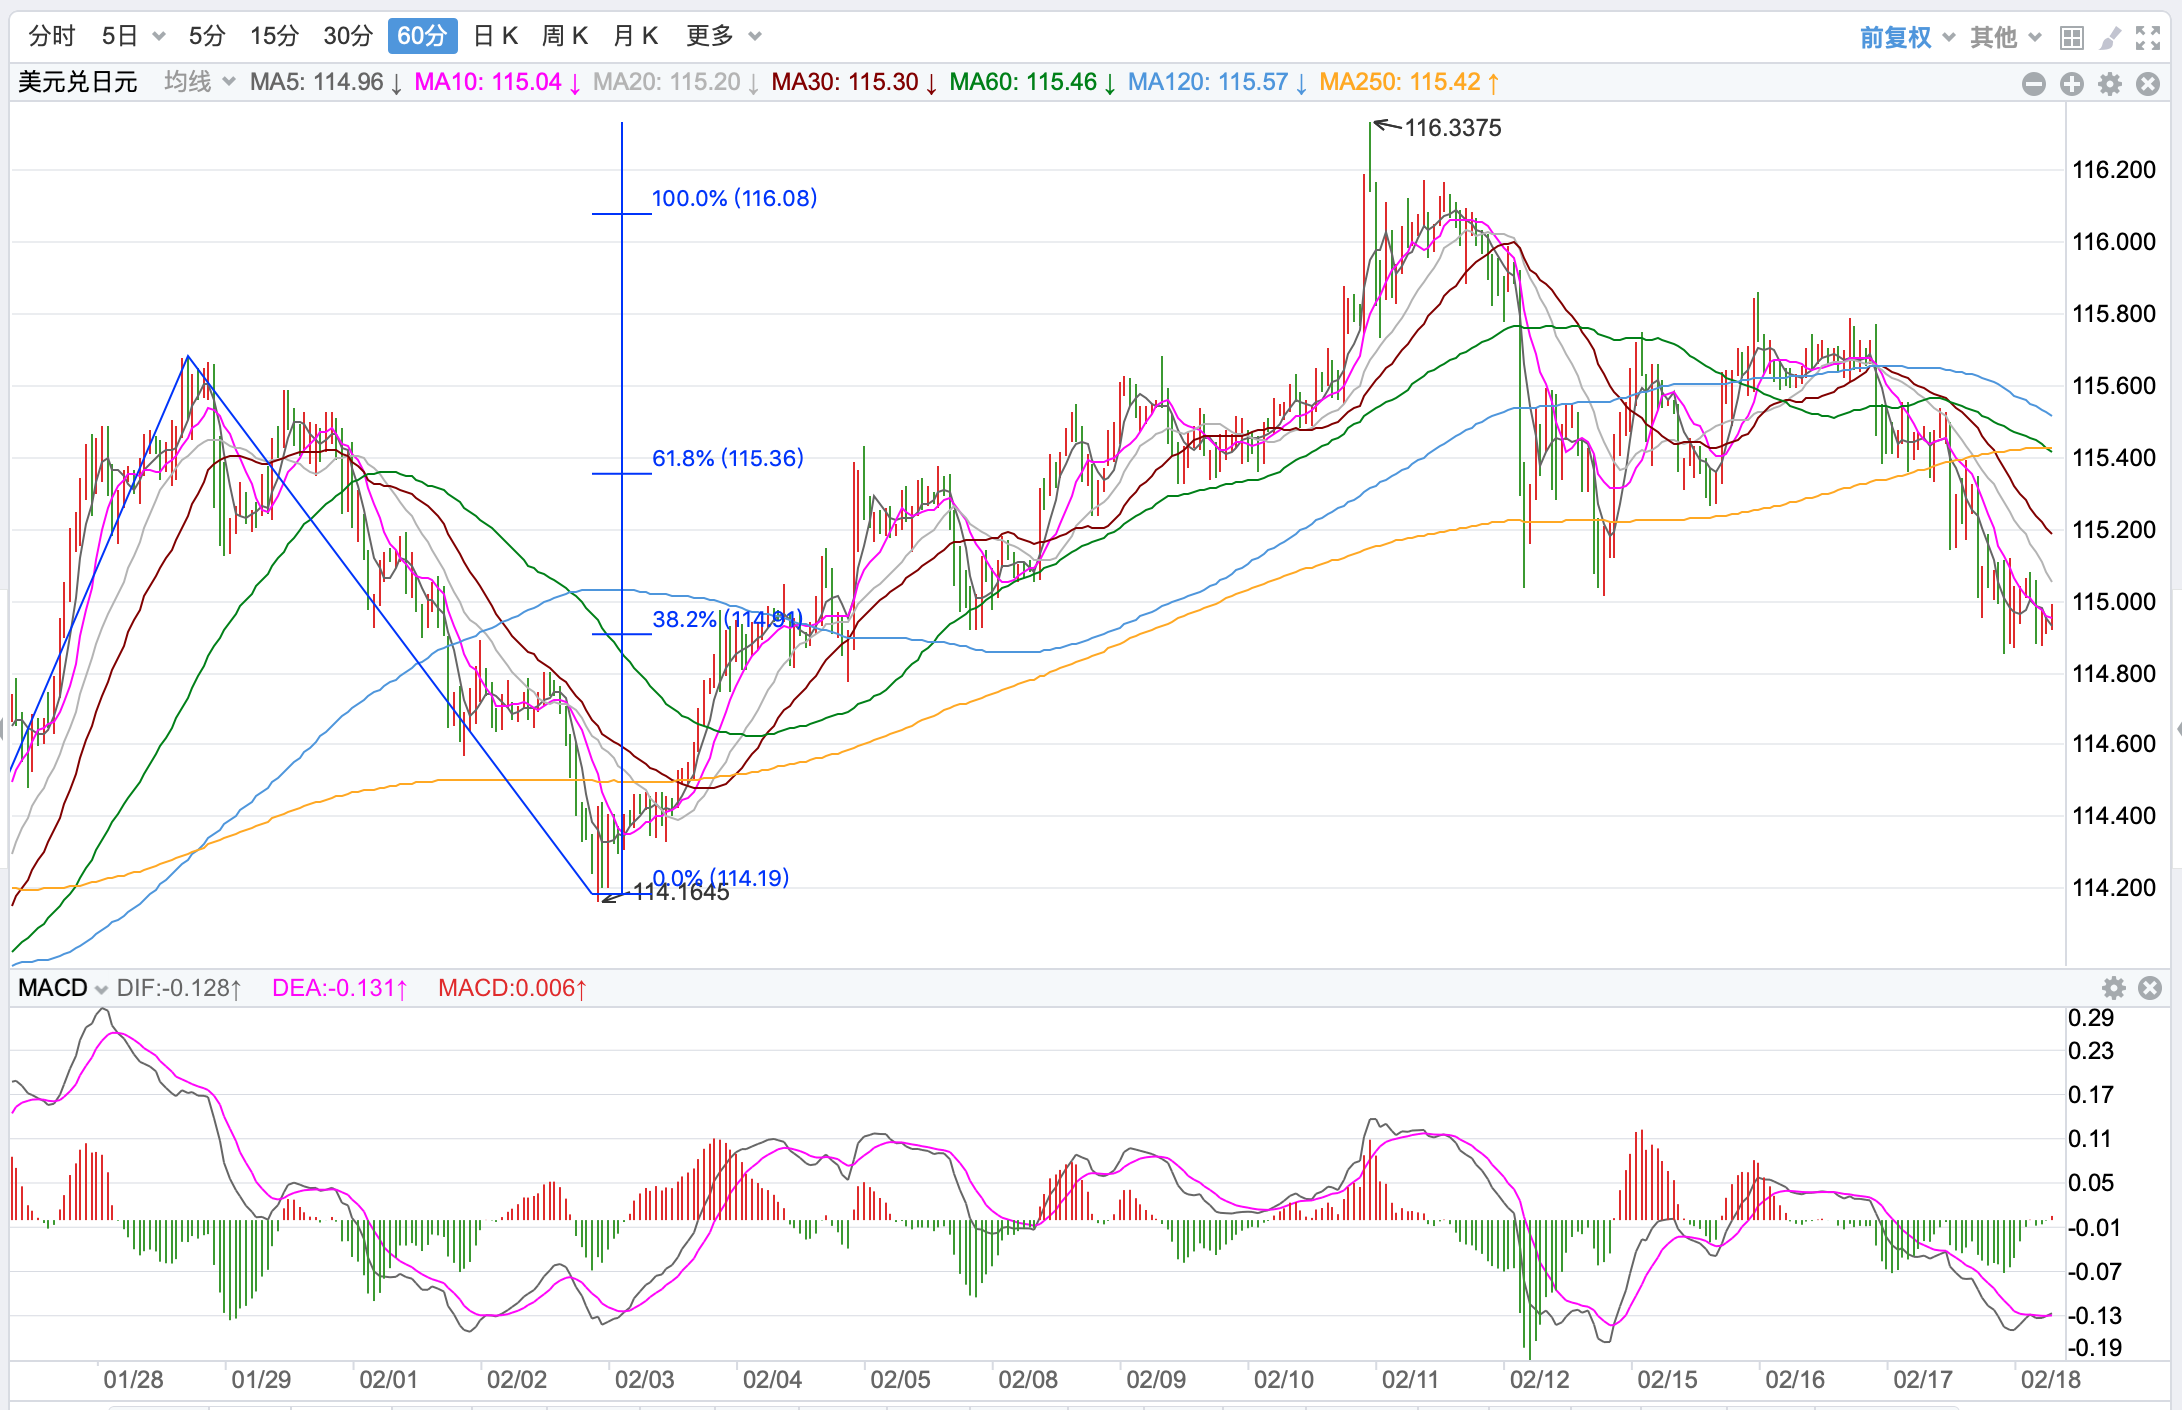Remove the moving average indicator overlay
This screenshot has height=1410, width=2182.
point(2148,84)
